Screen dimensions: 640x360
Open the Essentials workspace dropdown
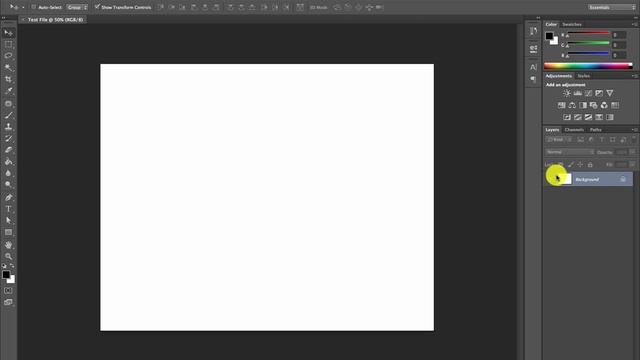[611, 7]
